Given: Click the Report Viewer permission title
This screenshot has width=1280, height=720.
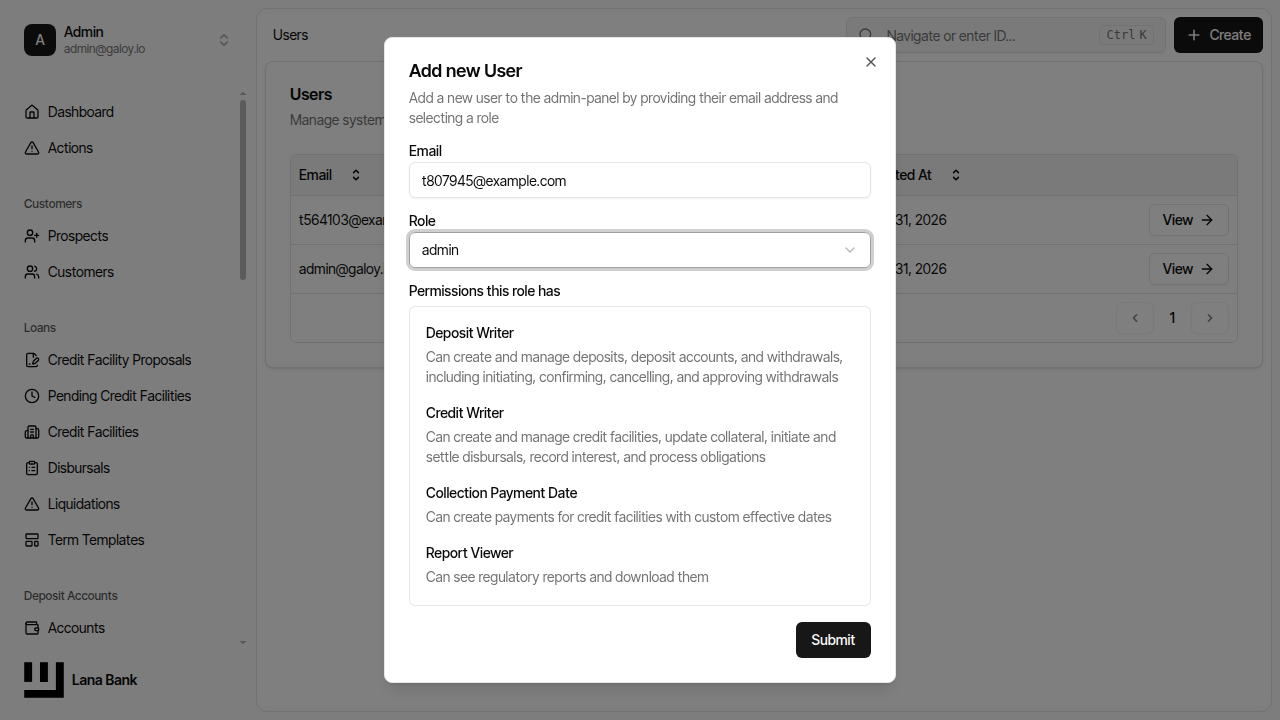Looking at the screenshot, I should (469, 553).
